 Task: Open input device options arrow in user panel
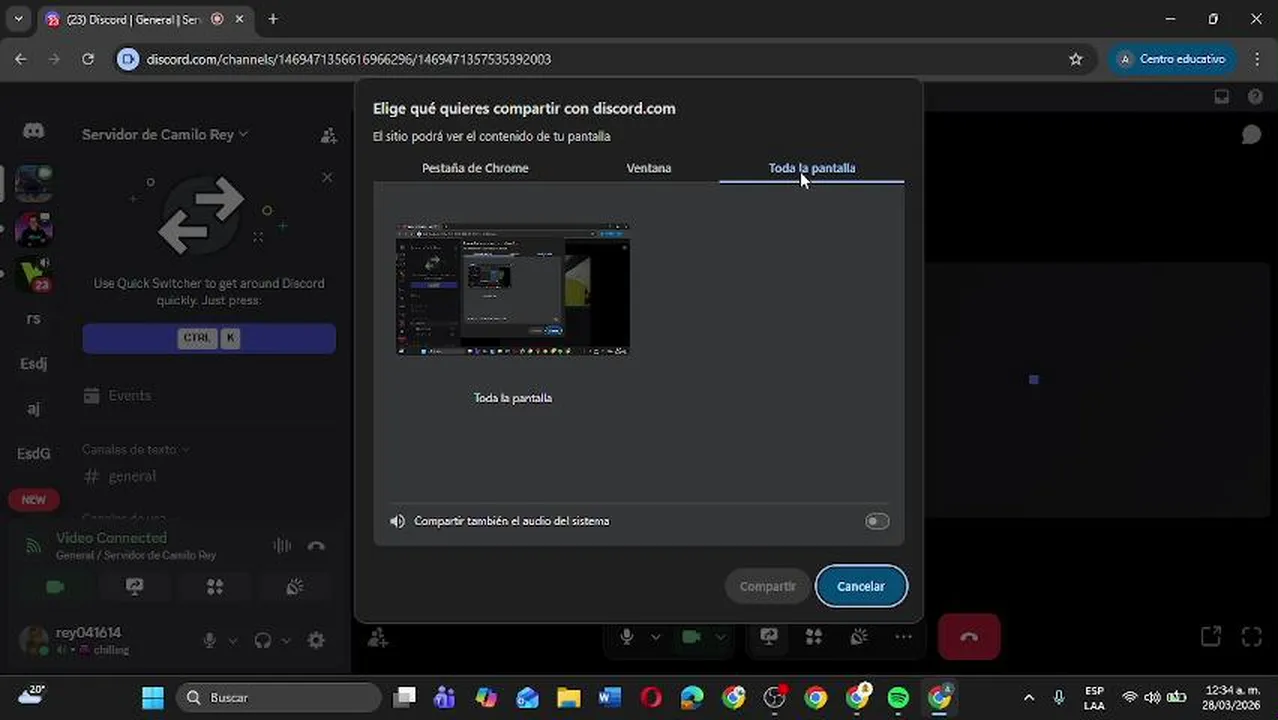point(233,641)
